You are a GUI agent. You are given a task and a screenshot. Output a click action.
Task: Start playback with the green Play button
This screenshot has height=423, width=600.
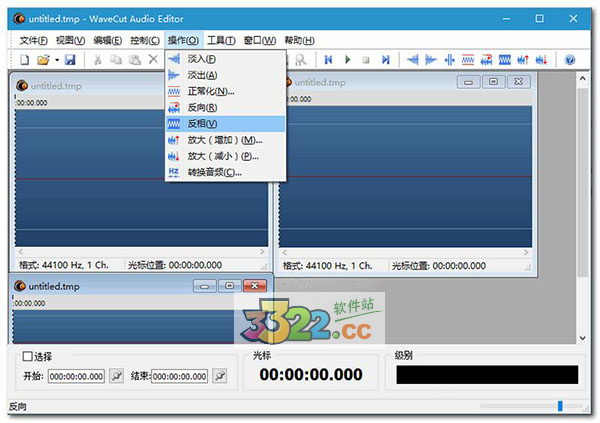[x=347, y=60]
